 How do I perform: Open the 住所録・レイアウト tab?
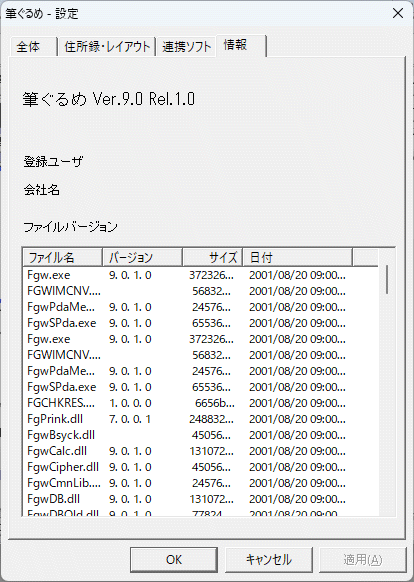107,47
